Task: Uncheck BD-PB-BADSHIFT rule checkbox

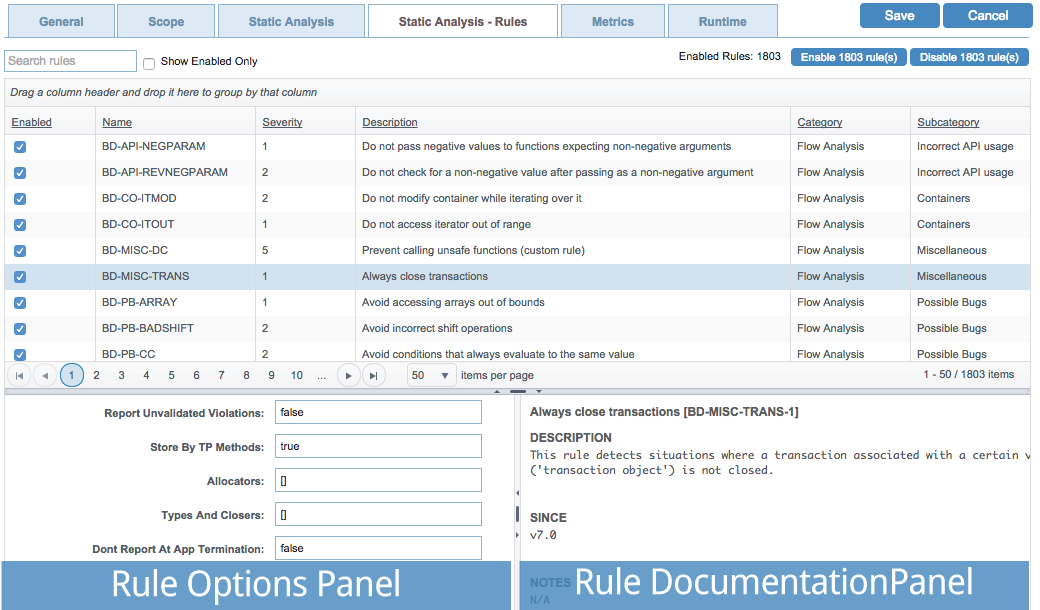Action: click(20, 328)
